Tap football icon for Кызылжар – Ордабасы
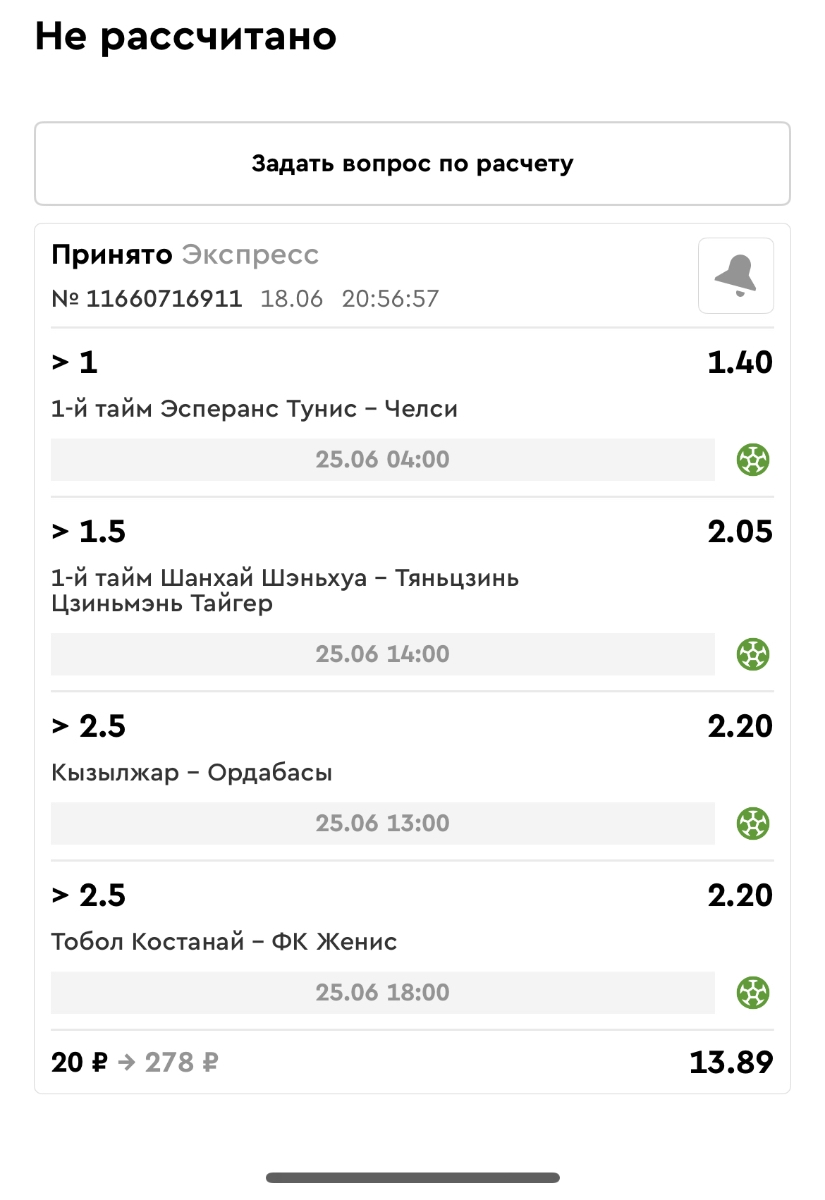The image size is (825, 1200). pyautogui.click(x=752, y=823)
